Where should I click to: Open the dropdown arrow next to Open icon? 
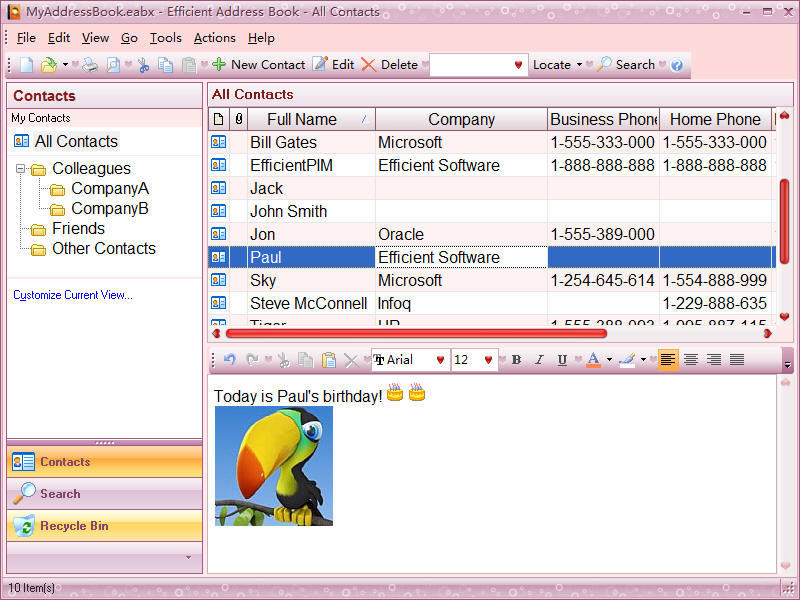[x=65, y=65]
